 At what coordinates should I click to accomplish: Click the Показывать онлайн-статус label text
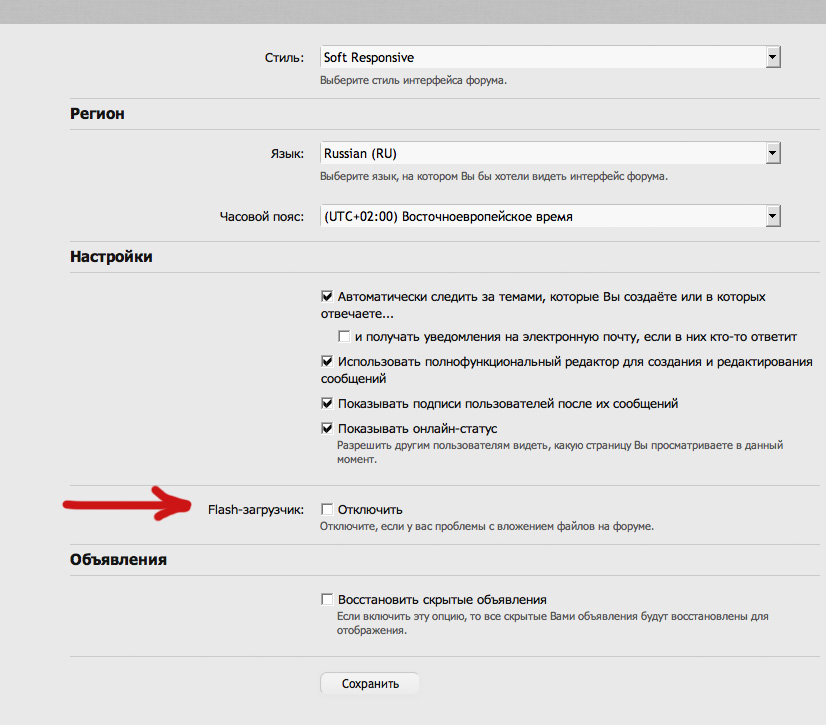pyautogui.click(x=417, y=429)
